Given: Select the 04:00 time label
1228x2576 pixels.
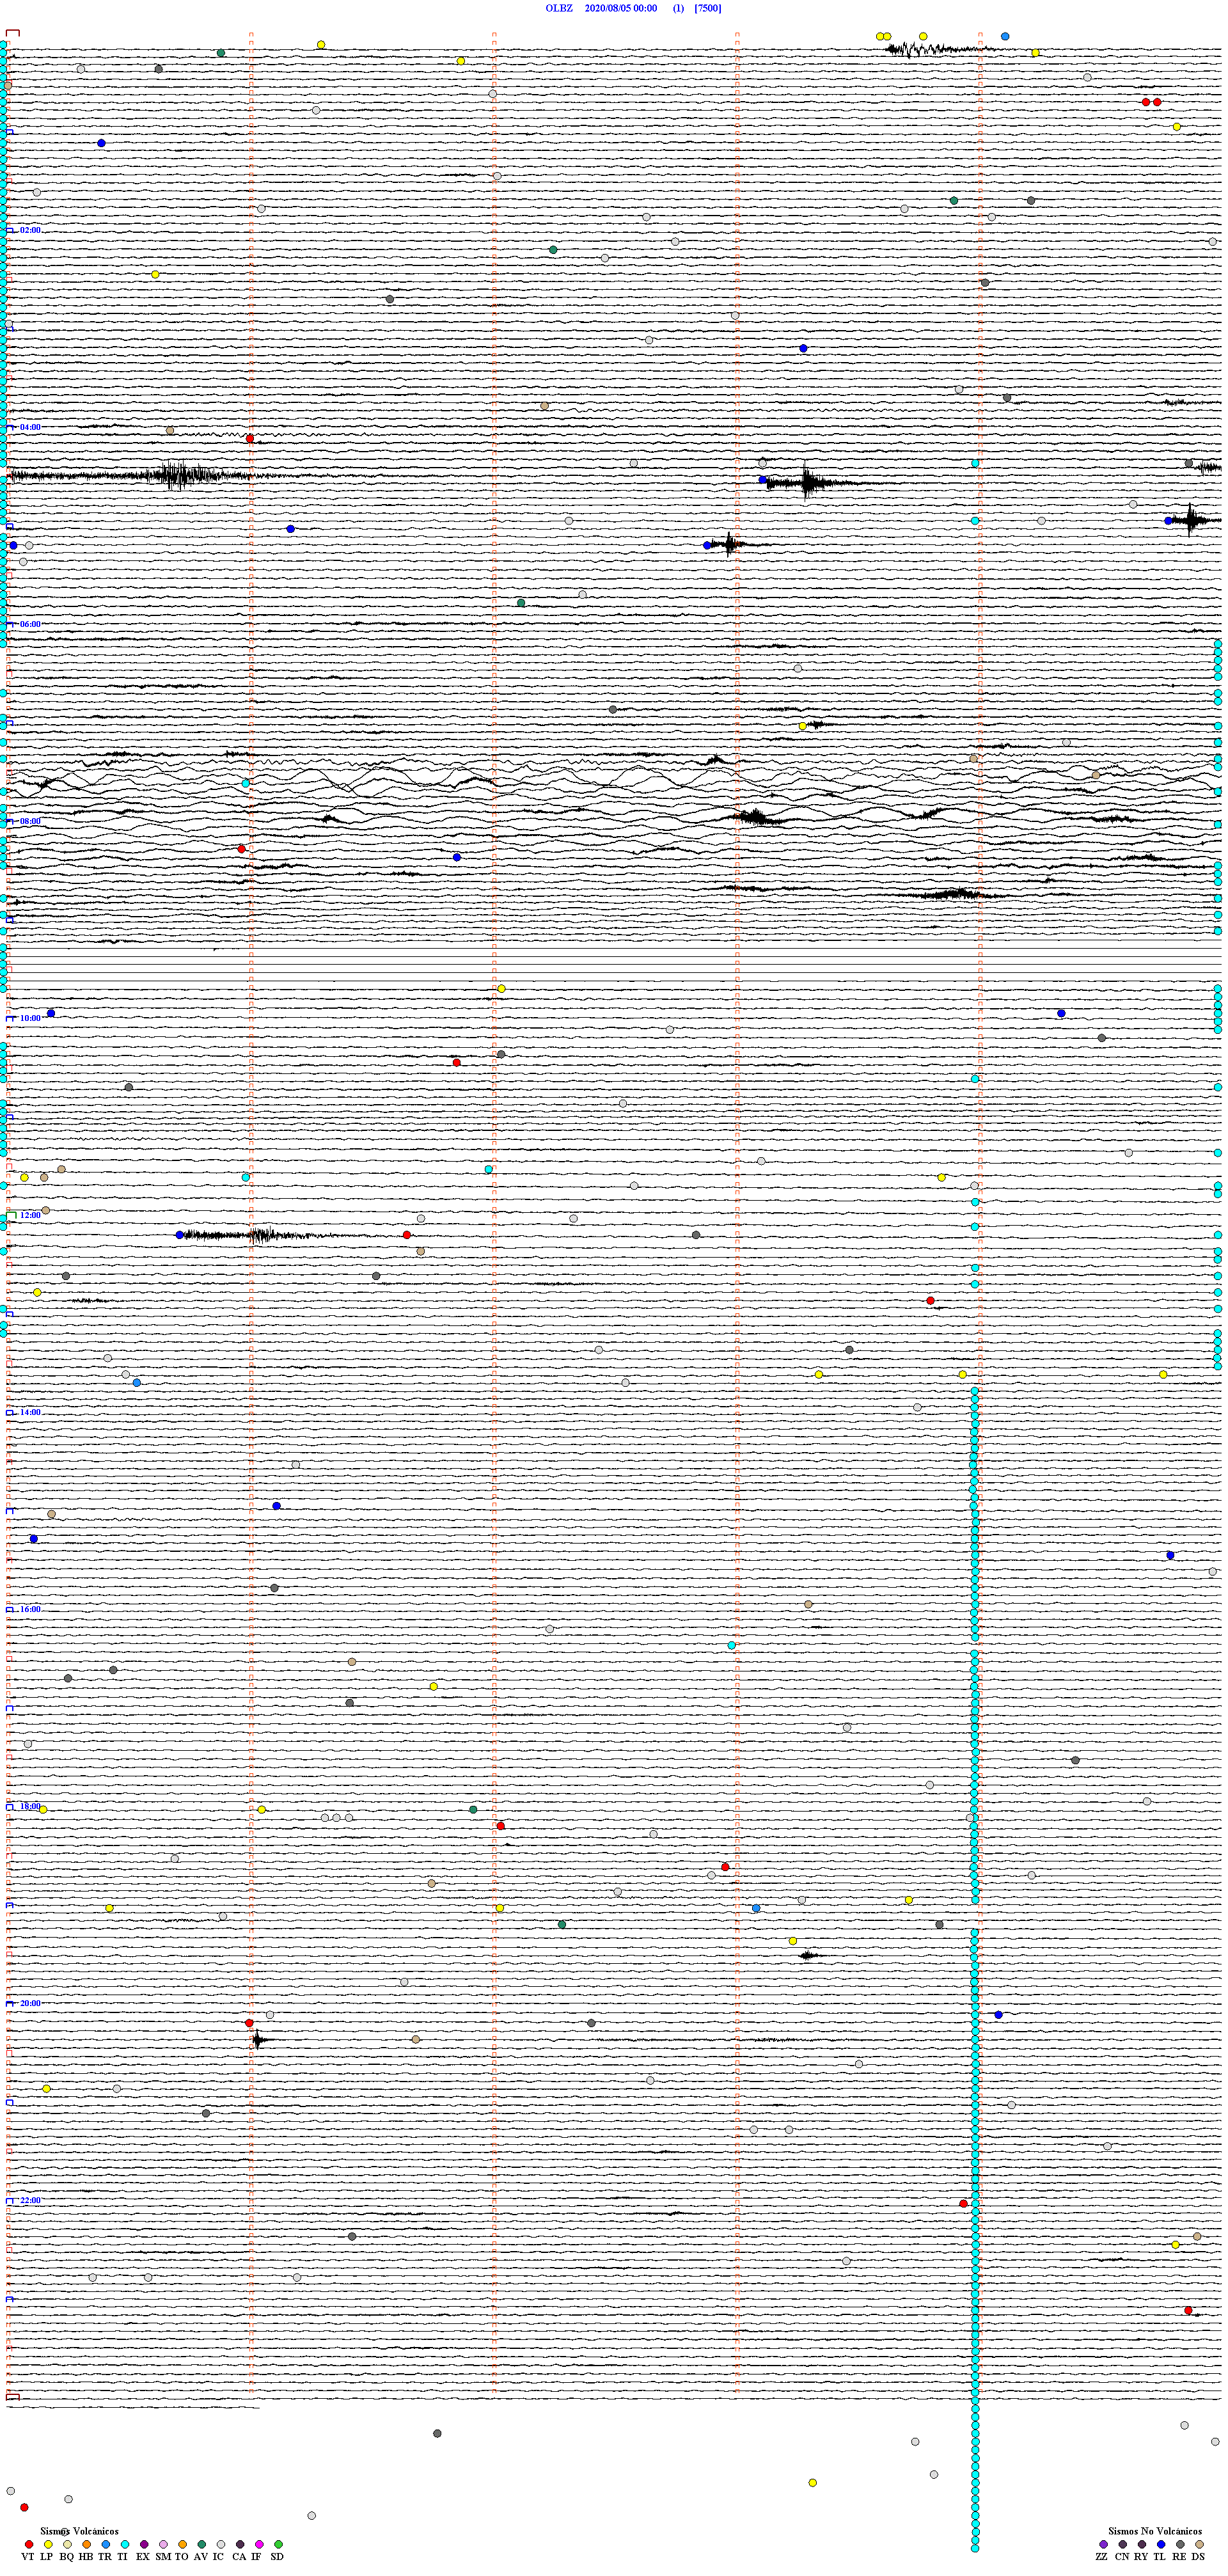Looking at the screenshot, I should coord(30,427).
